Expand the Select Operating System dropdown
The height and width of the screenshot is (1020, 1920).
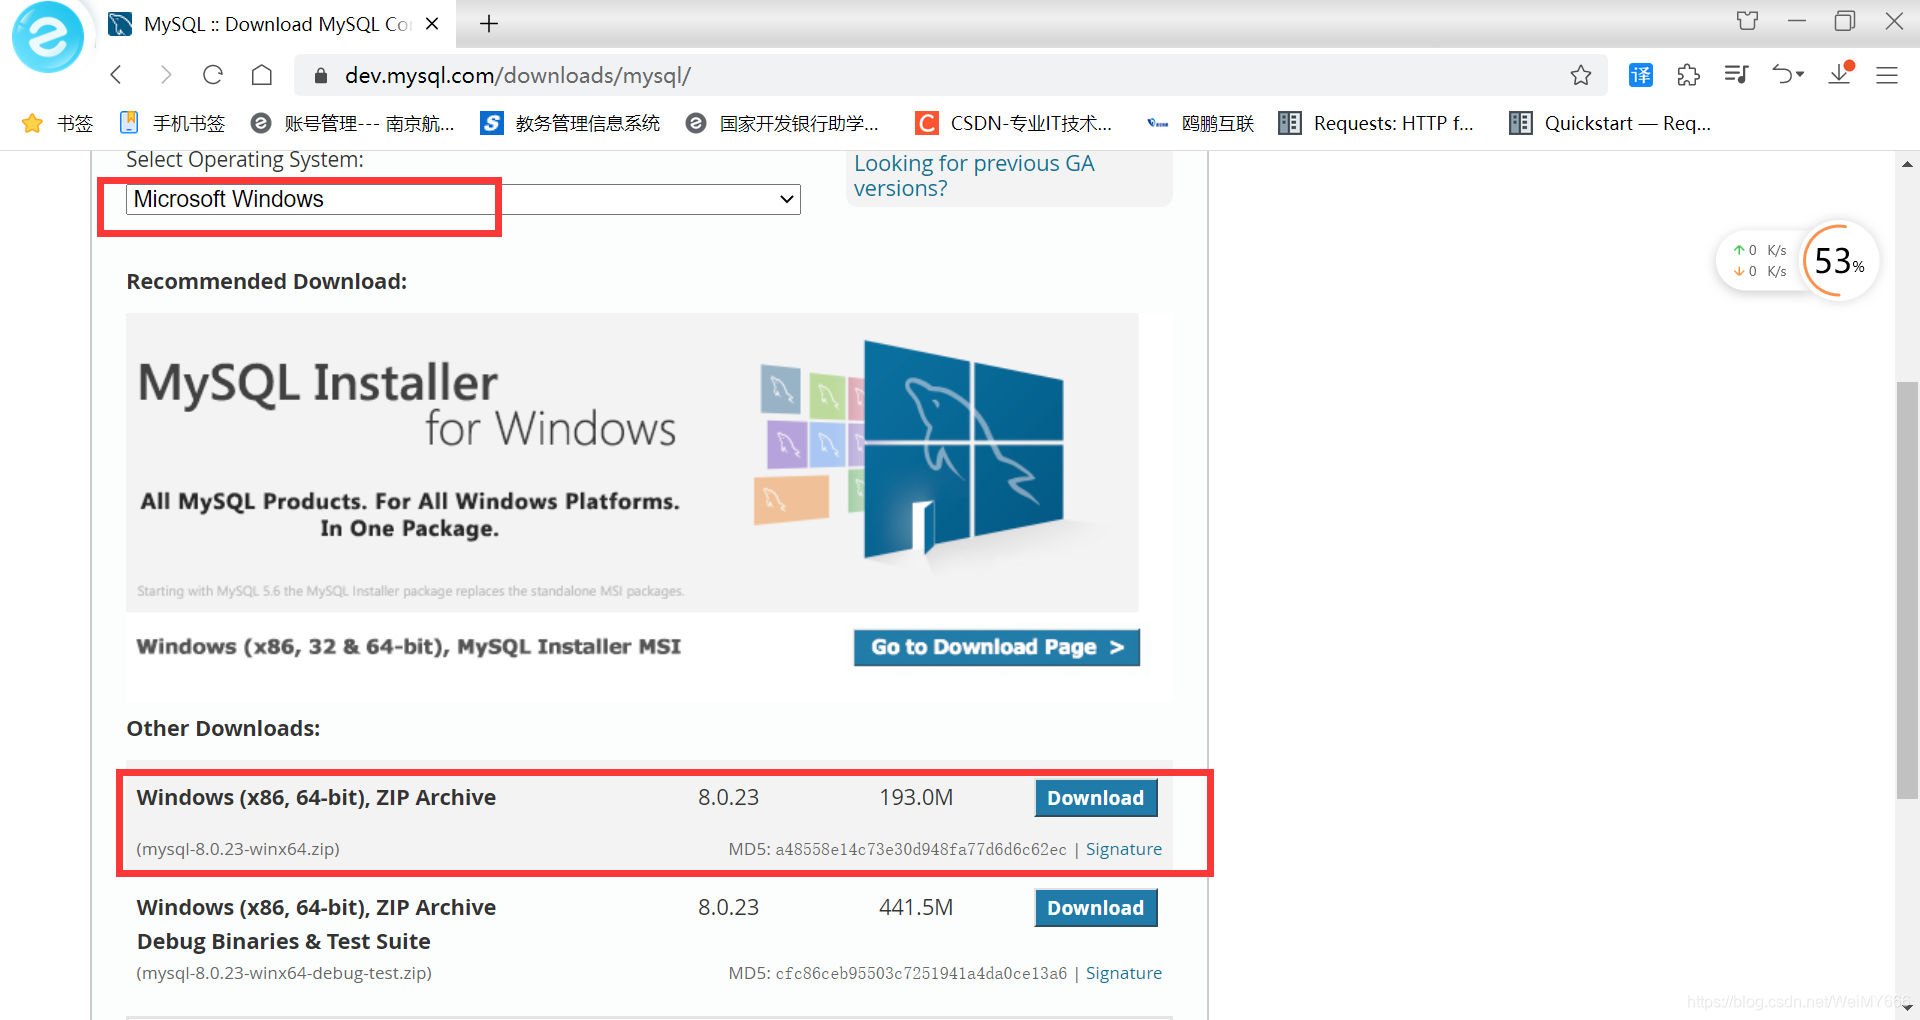click(463, 199)
